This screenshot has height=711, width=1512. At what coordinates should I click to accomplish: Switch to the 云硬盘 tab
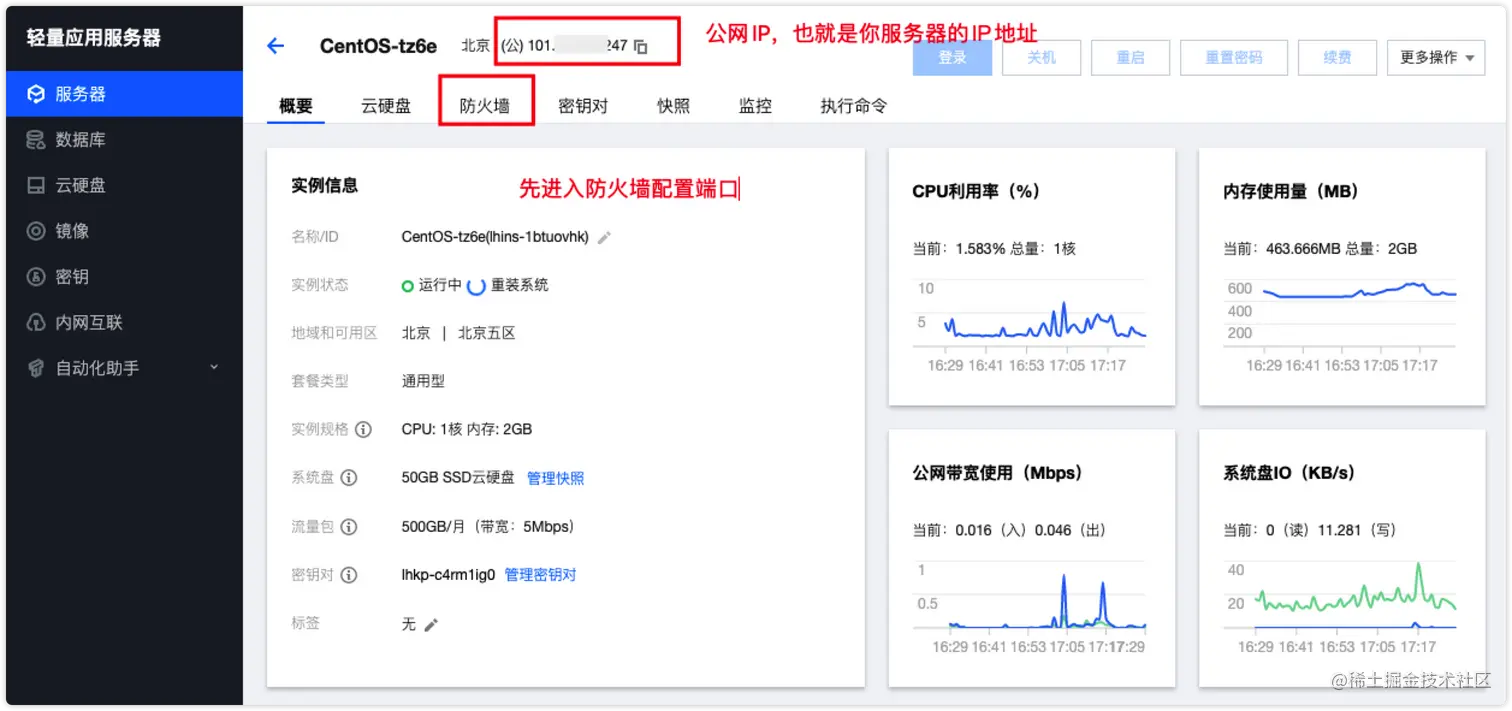pos(386,106)
